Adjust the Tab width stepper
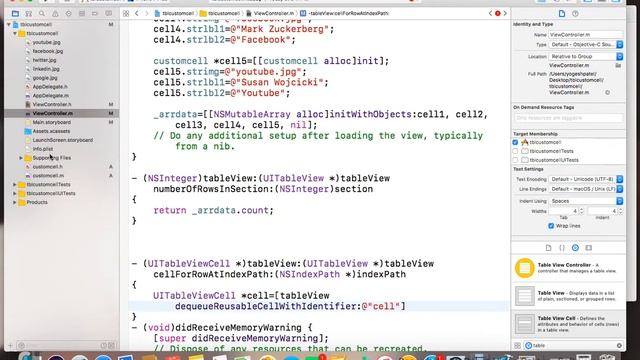This screenshot has height=360, width=640. point(581,211)
